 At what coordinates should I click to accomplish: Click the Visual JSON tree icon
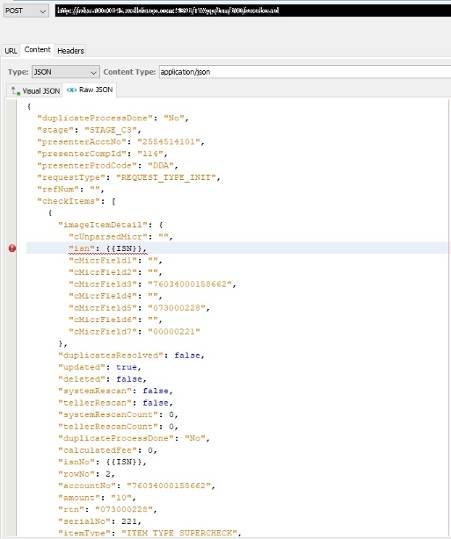click(x=15, y=91)
